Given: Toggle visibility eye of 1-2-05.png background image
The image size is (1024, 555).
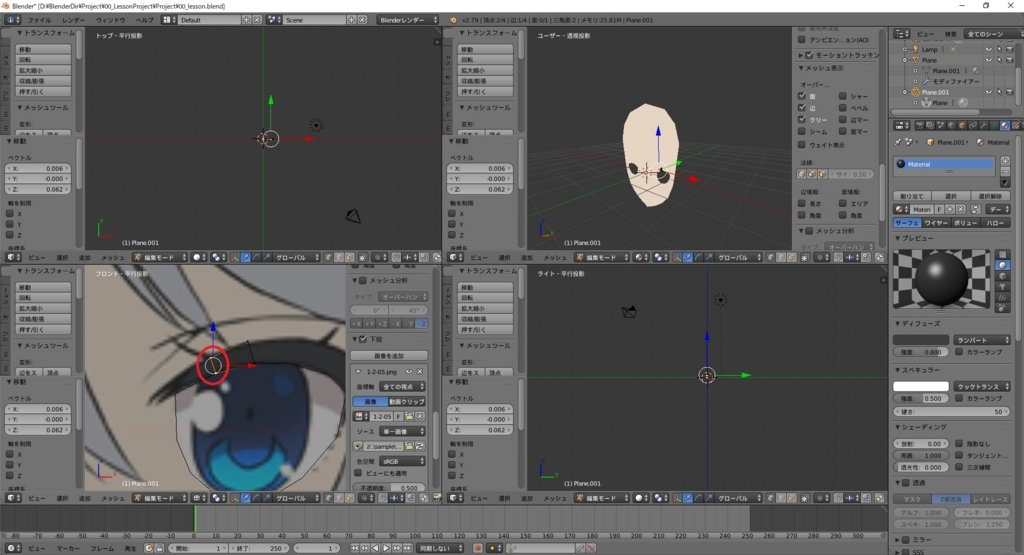Looking at the screenshot, I should point(409,372).
